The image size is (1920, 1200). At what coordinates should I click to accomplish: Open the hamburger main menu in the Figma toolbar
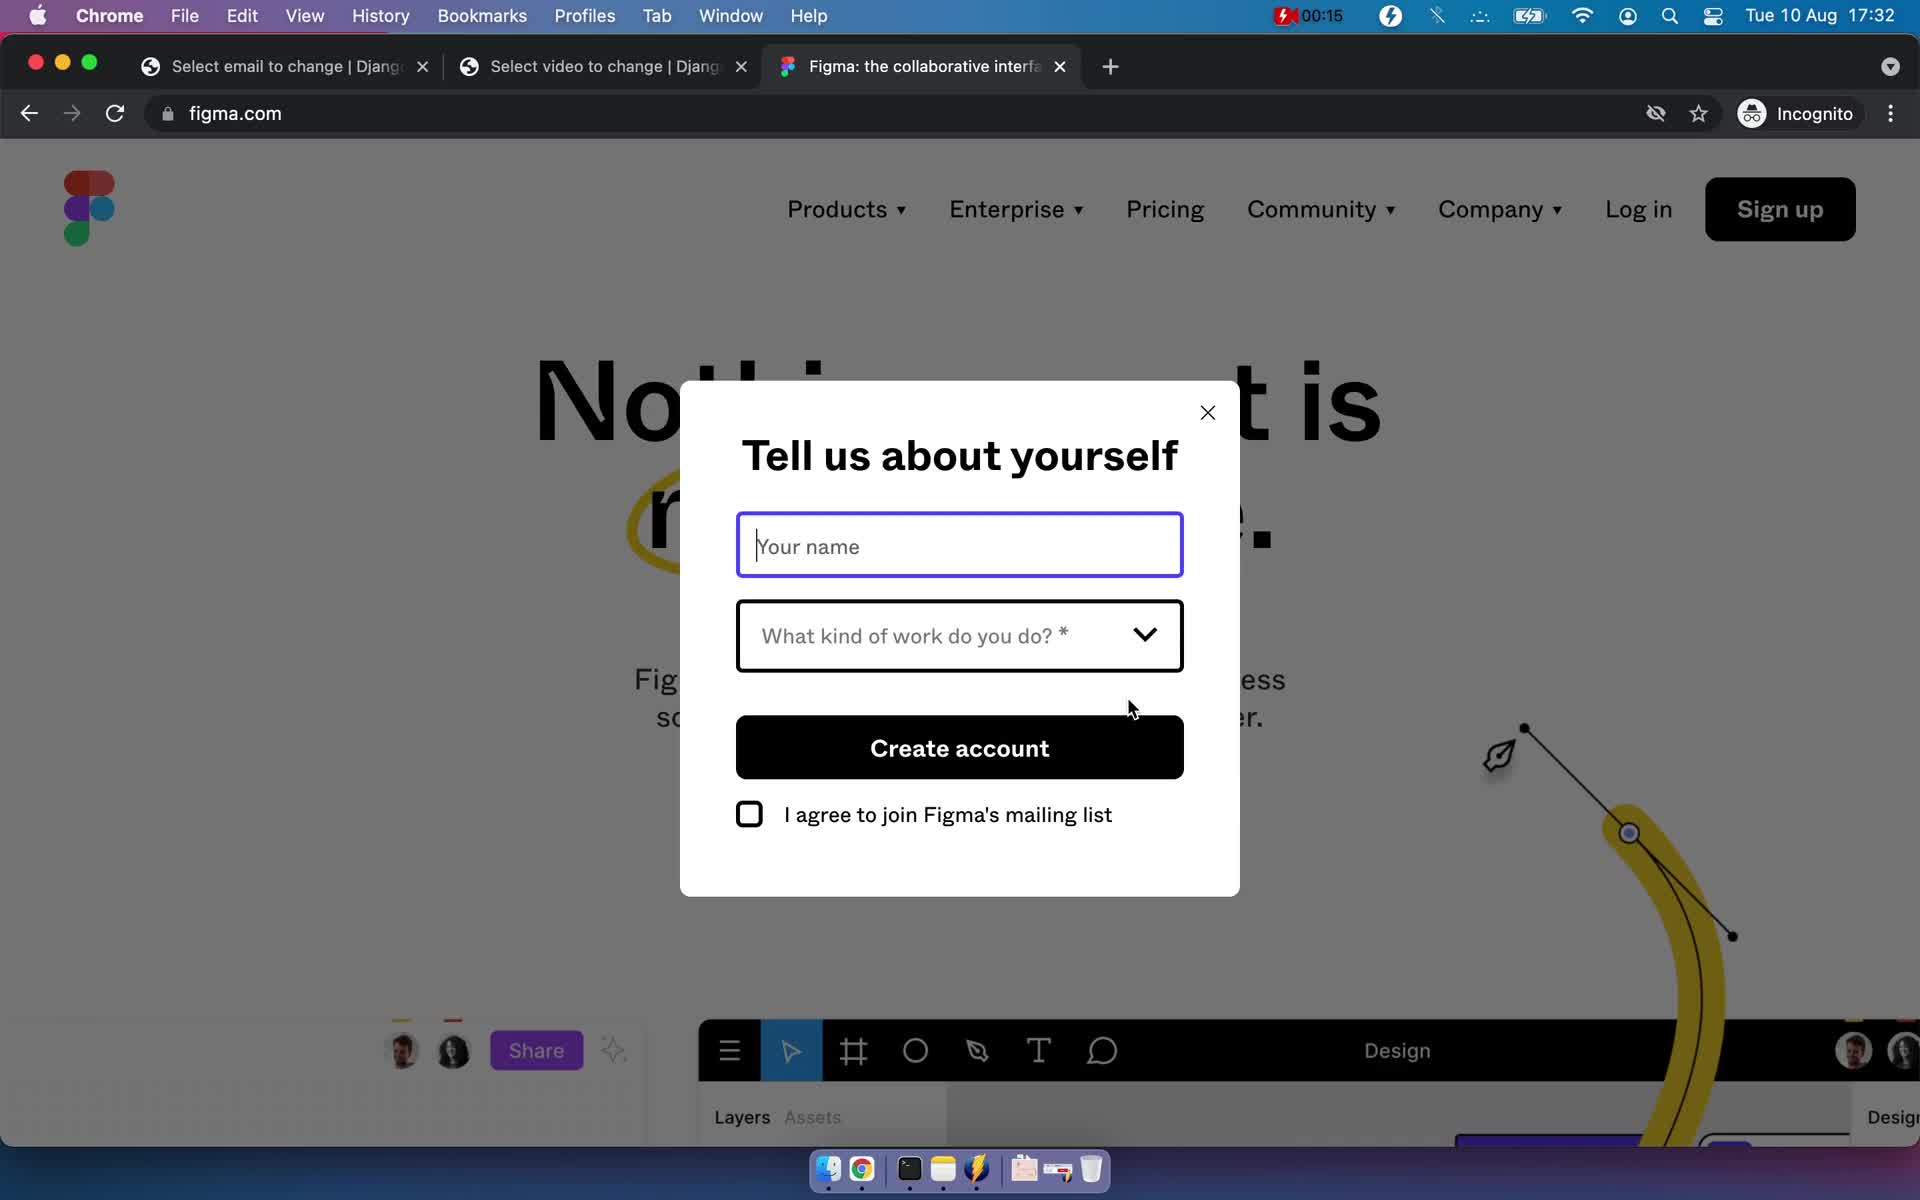tap(731, 1050)
